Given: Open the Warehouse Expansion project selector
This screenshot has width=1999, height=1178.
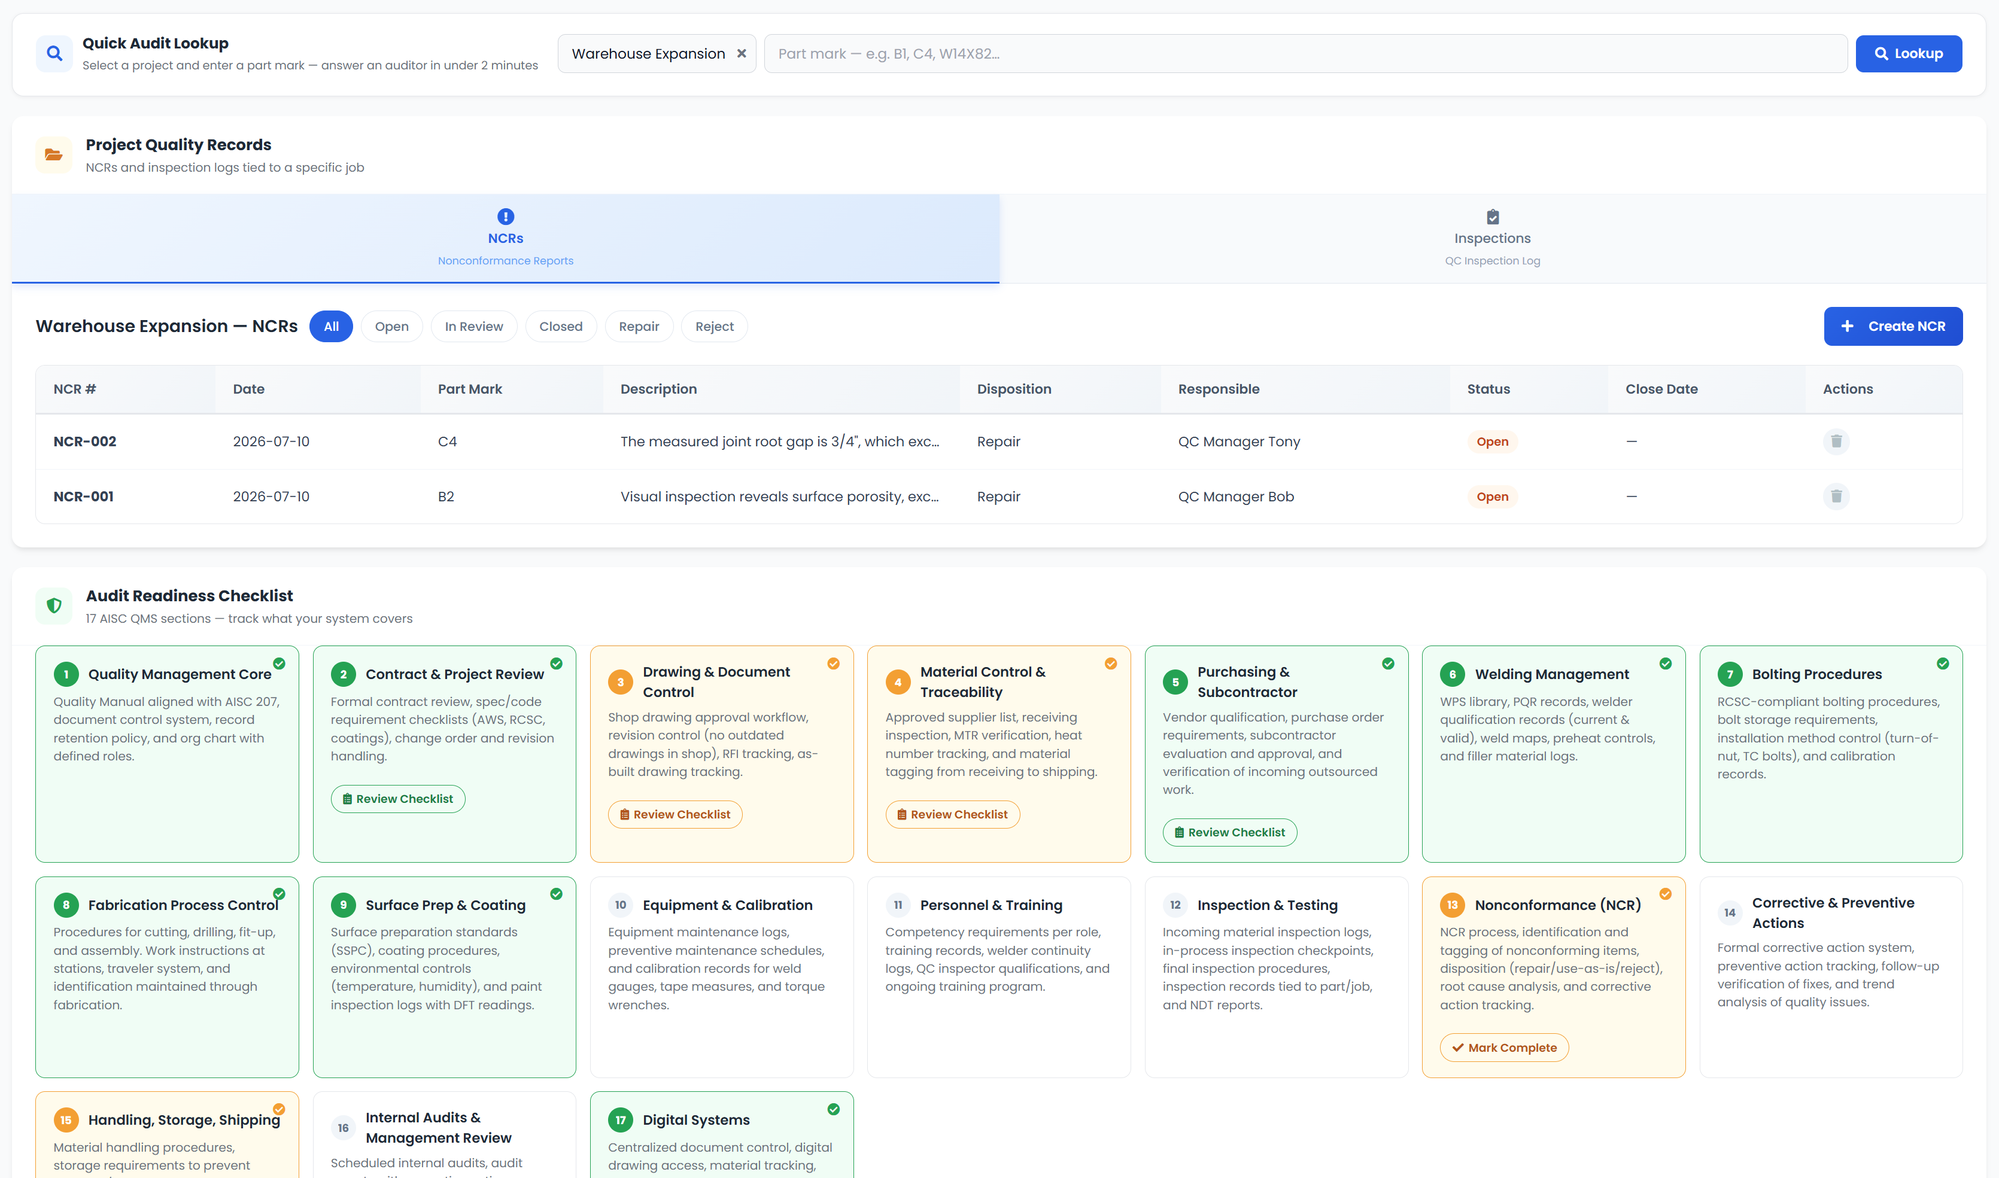Looking at the screenshot, I should pyautogui.click(x=656, y=54).
